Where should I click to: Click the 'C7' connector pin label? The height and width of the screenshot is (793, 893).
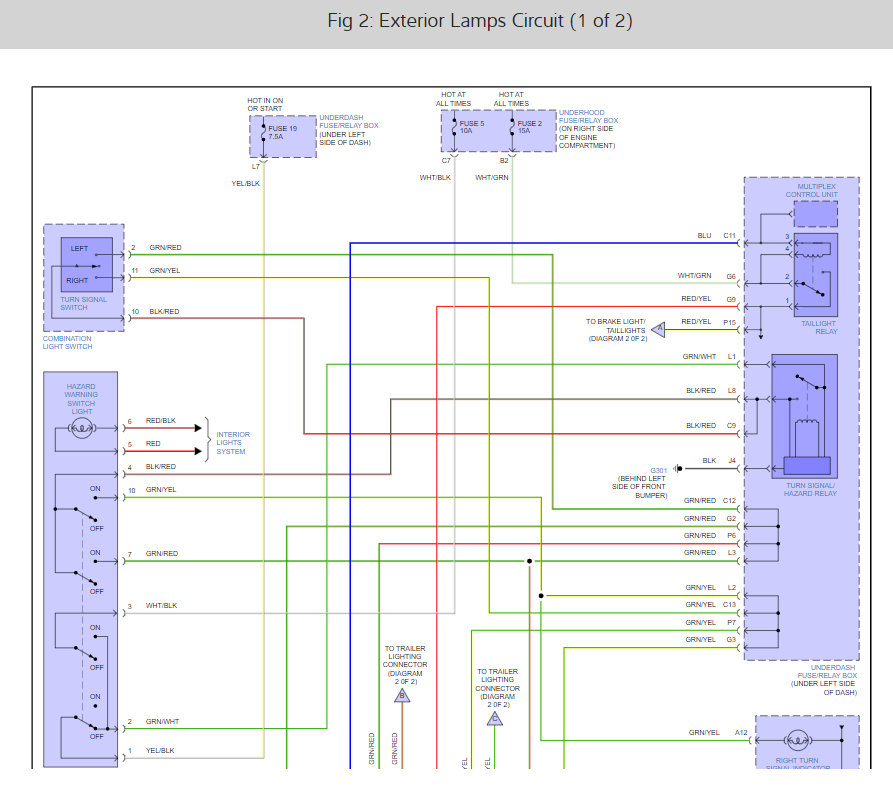(x=446, y=161)
